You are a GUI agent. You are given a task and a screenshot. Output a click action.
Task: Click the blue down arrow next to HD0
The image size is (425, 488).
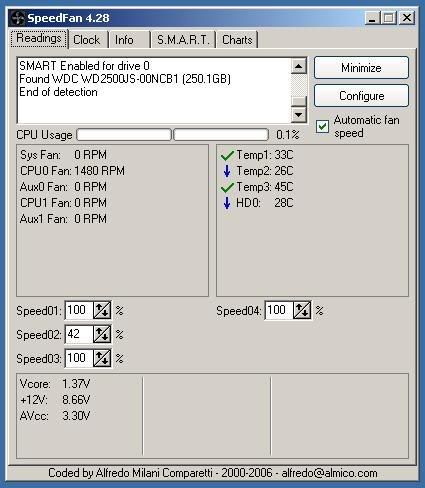(x=227, y=203)
